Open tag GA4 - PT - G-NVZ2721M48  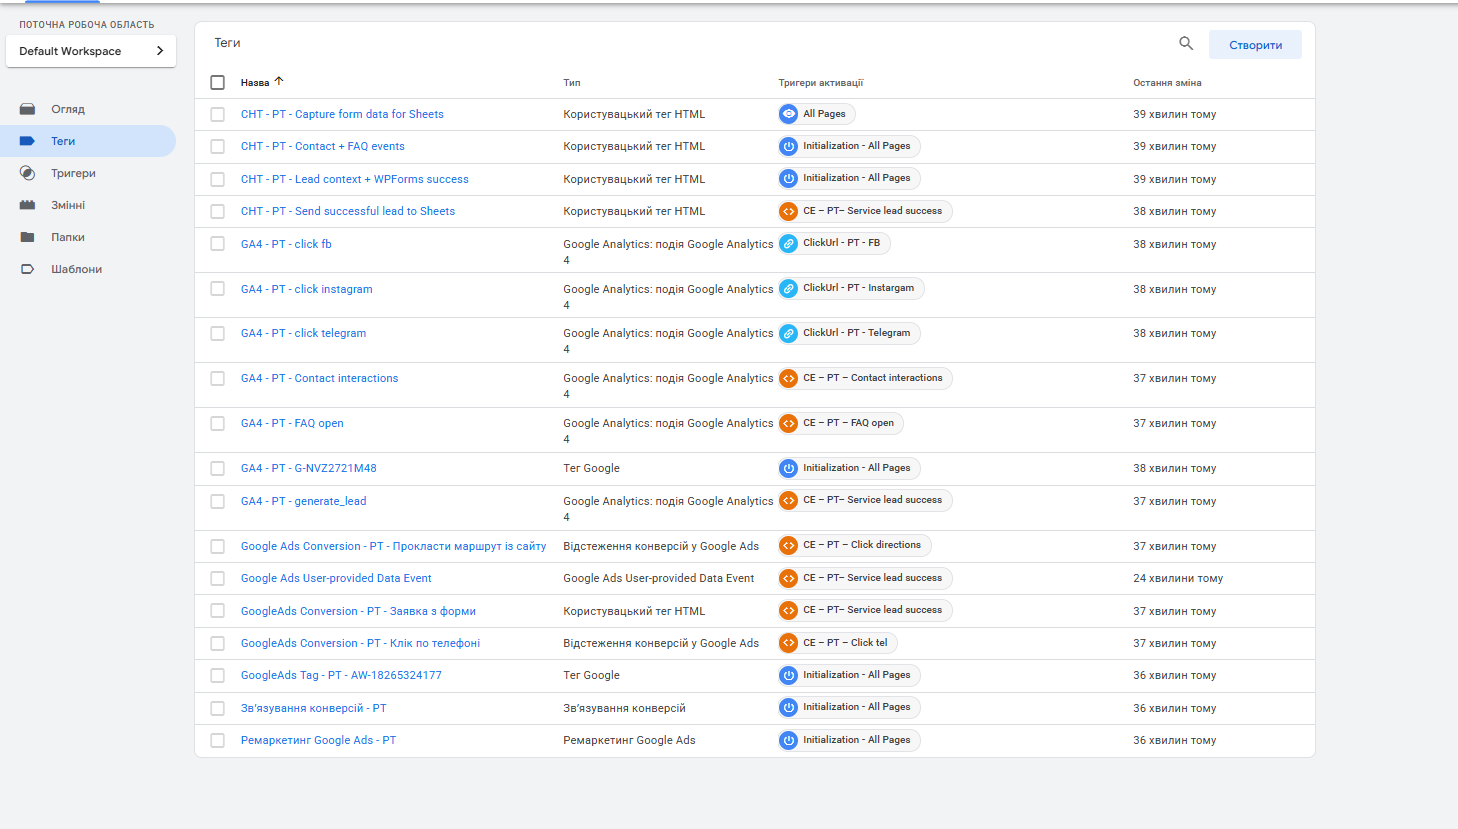tap(309, 468)
